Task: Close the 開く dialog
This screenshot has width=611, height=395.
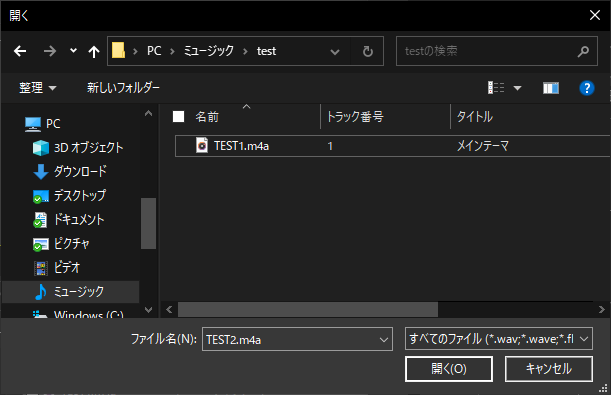Action: coord(595,16)
